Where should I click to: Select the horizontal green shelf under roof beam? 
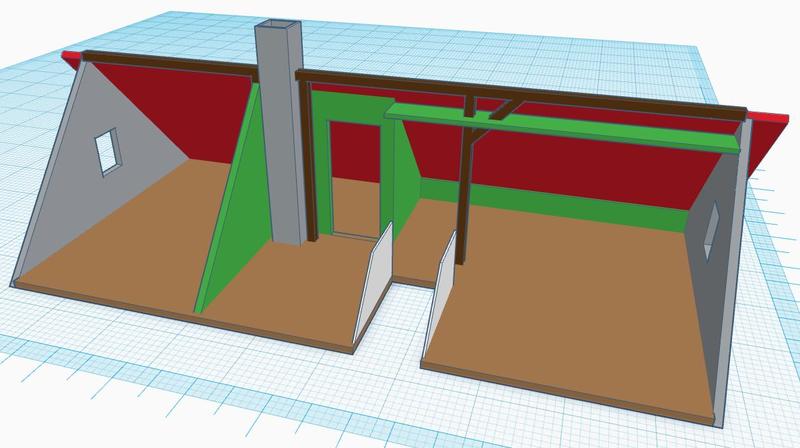(x=561, y=128)
